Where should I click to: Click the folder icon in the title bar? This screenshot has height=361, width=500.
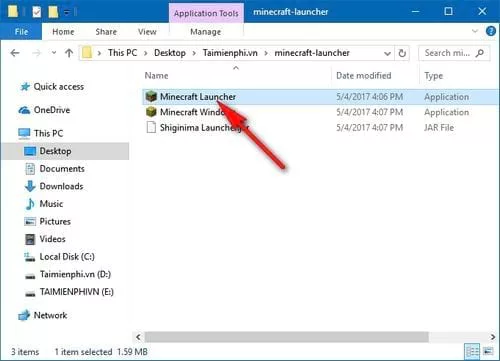[x=13, y=12]
